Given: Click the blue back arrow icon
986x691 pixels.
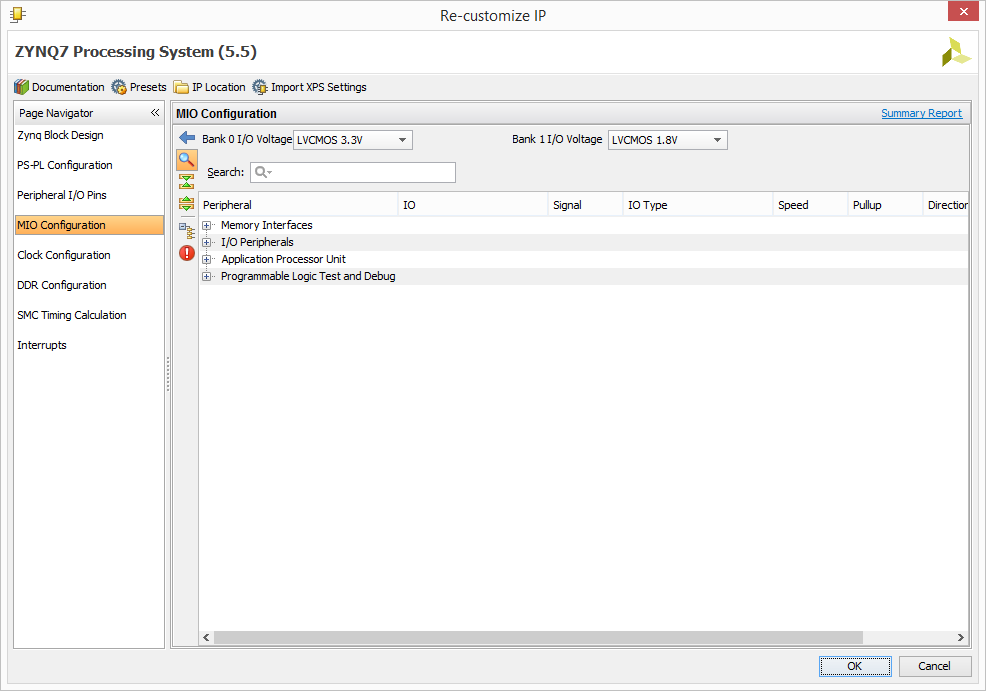Looking at the screenshot, I should (187, 138).
